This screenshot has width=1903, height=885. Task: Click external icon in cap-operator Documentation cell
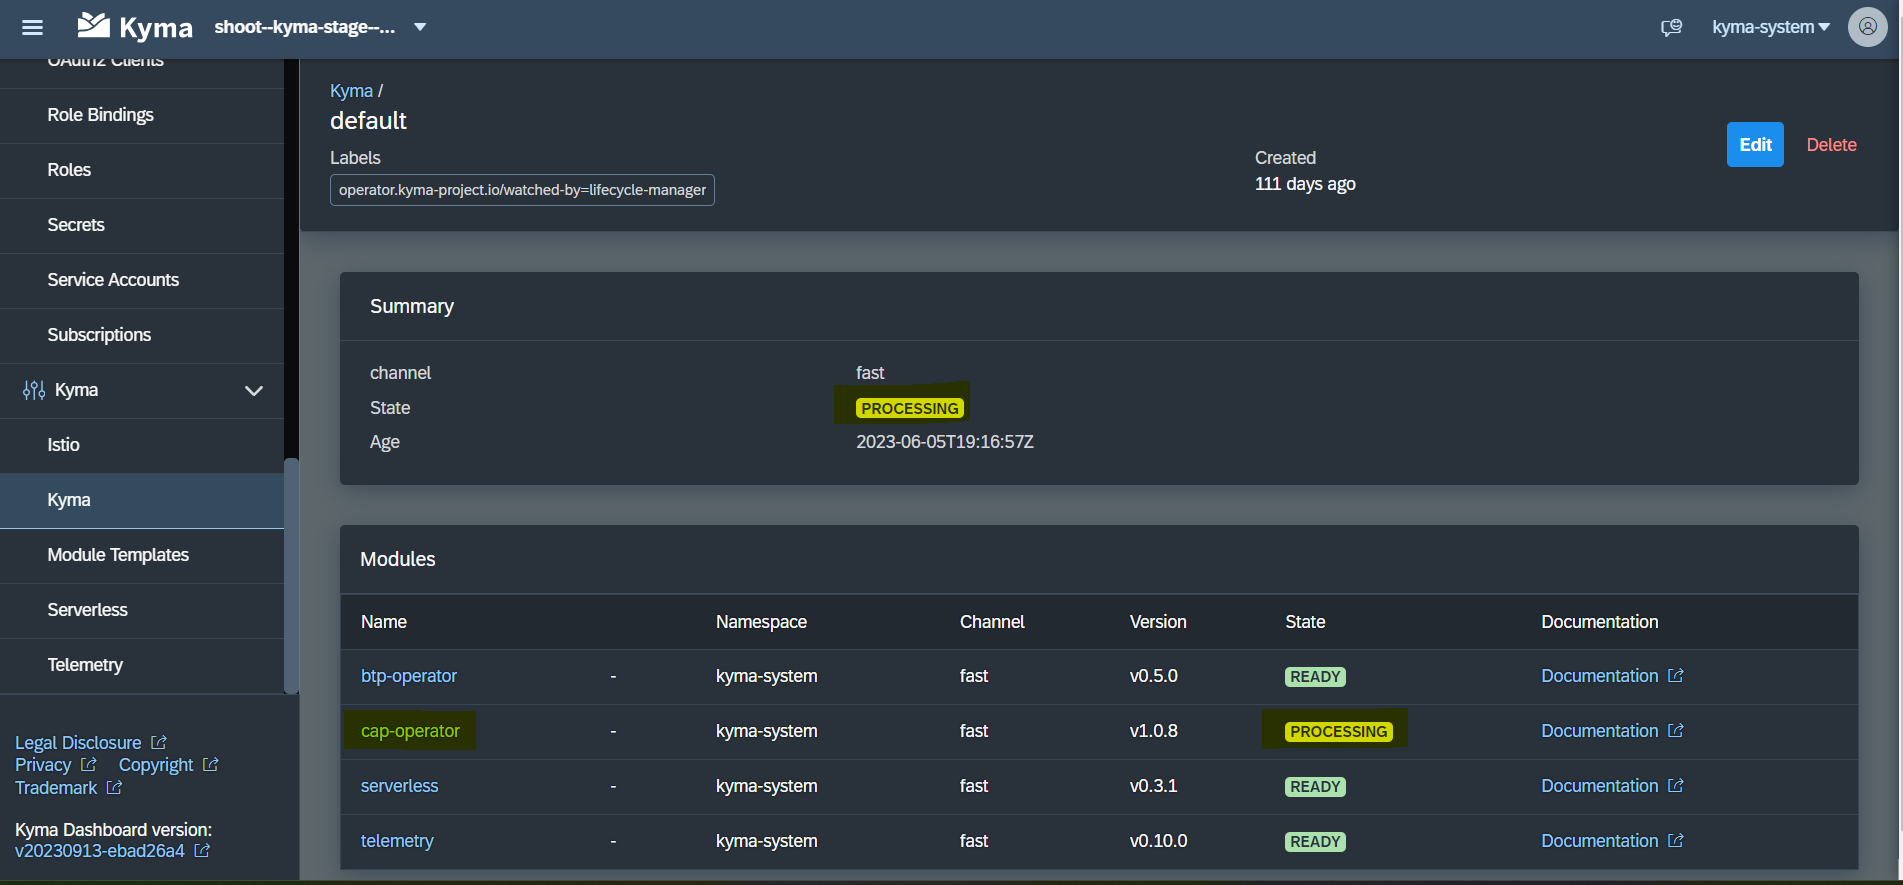point(1676,730)
